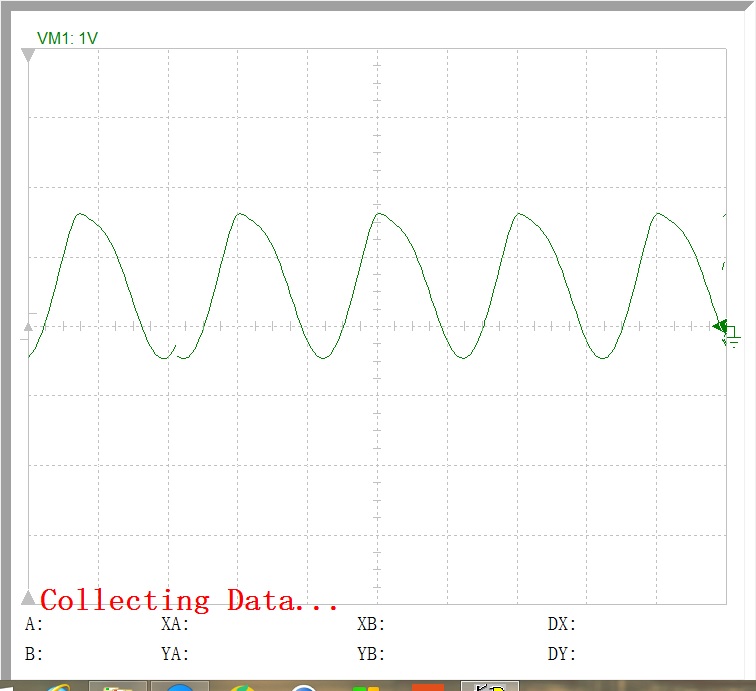Screen dimensions: 756x691
Task: Click the gray zero-level triangle on the left axis
Action: click(x=28, y=327)
